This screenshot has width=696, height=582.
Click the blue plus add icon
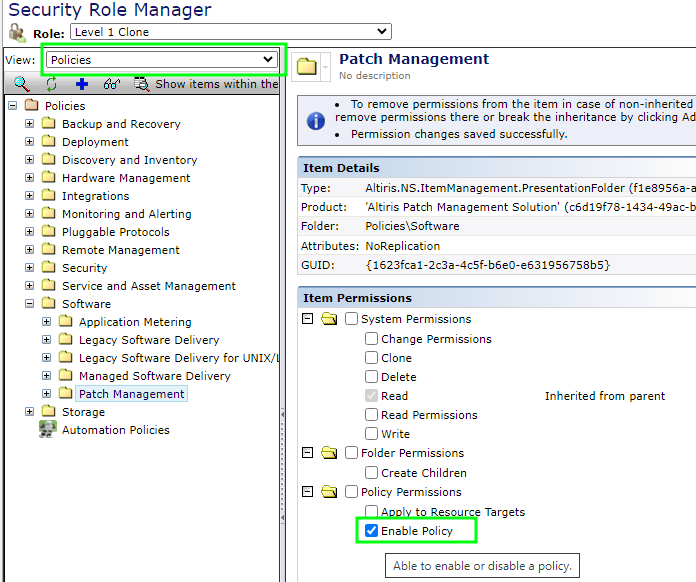[x=82, y=83]
